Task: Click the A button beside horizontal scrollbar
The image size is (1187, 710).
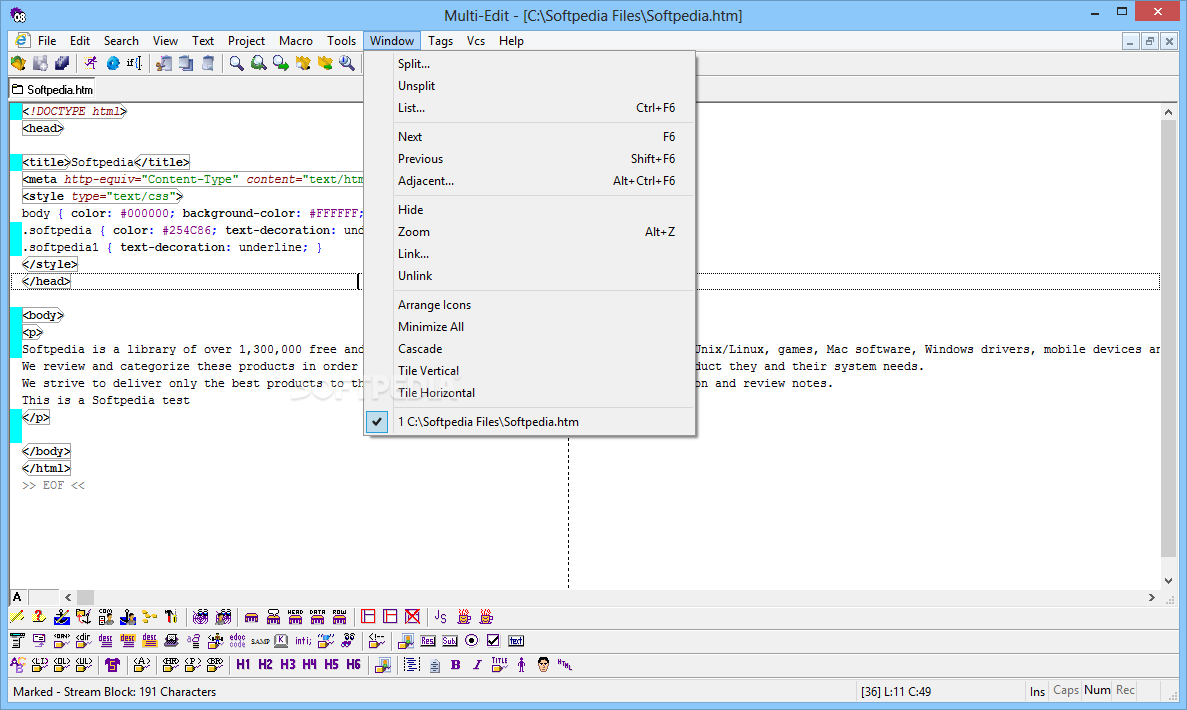Action: (17, 597)
